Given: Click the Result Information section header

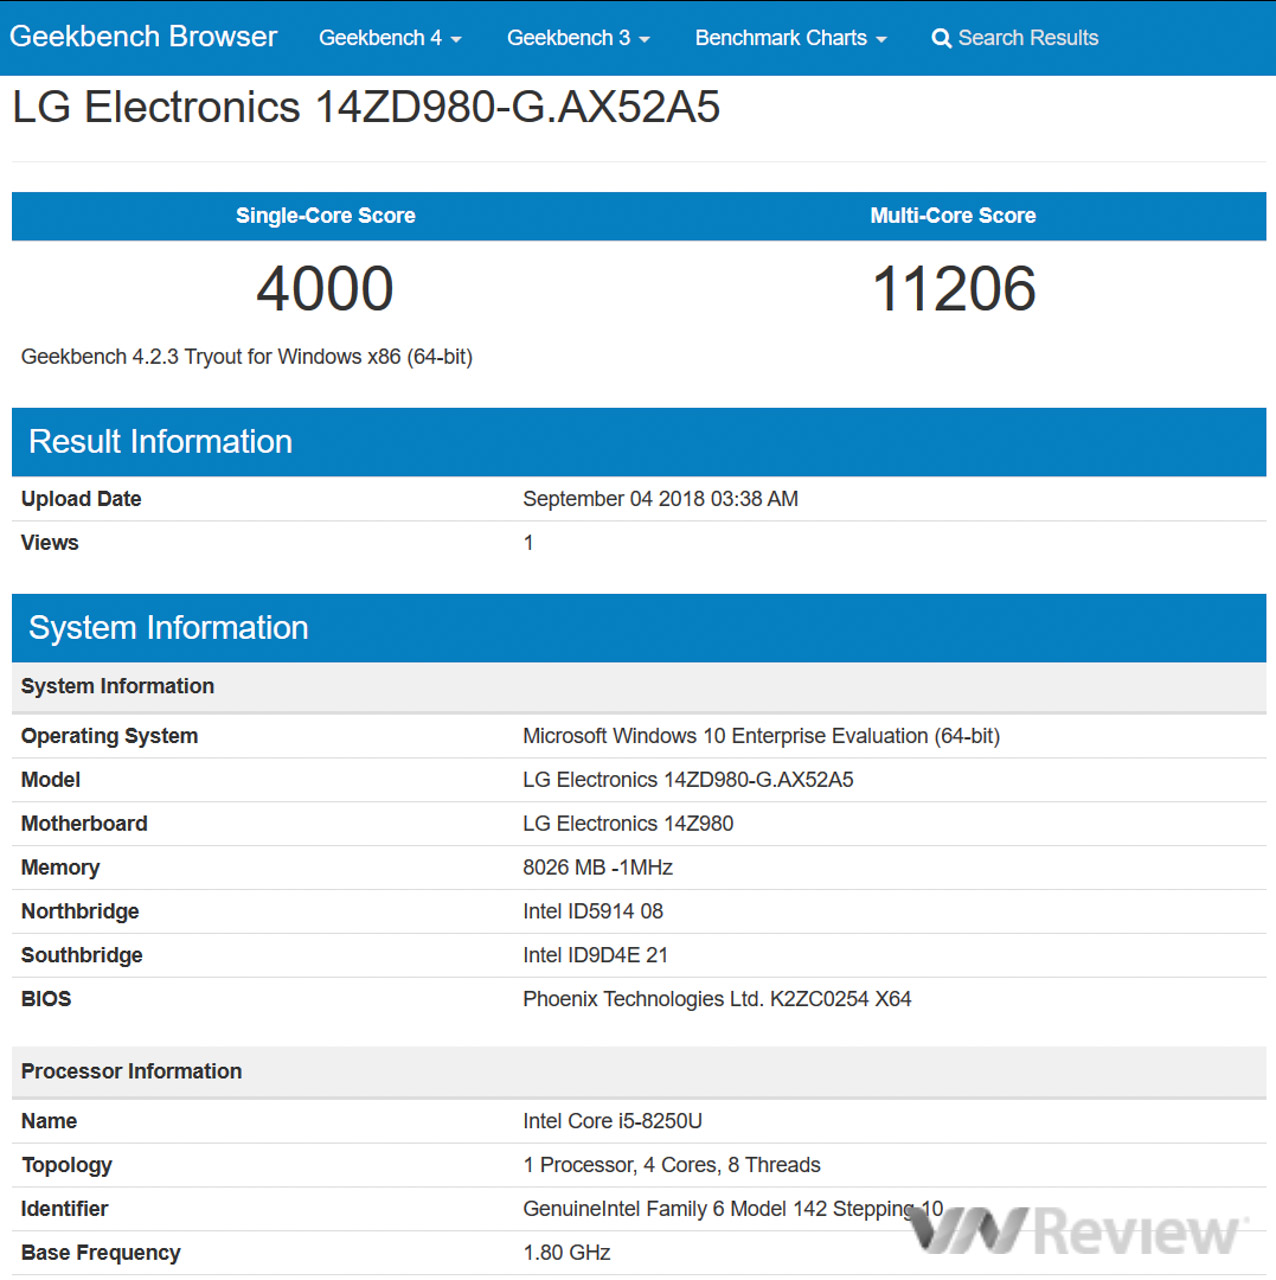Looking at the screenshot, I should coord(639,442).
